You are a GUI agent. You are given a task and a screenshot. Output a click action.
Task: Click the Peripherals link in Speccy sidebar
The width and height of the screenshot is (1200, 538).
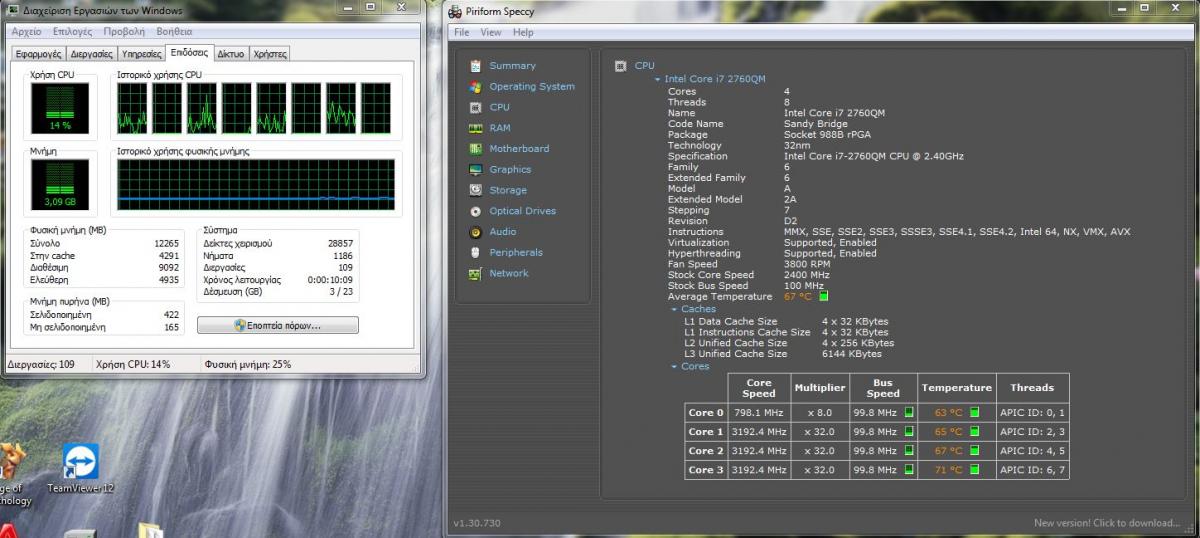(516, 253)
